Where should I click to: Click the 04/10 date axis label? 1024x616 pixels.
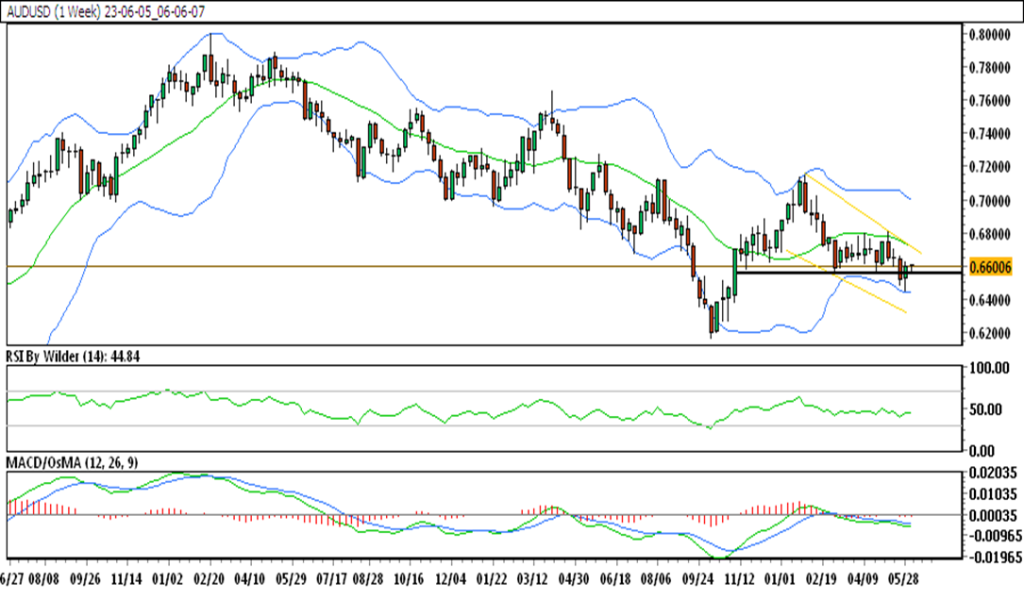pyautogui.click(x=249, y=580)
